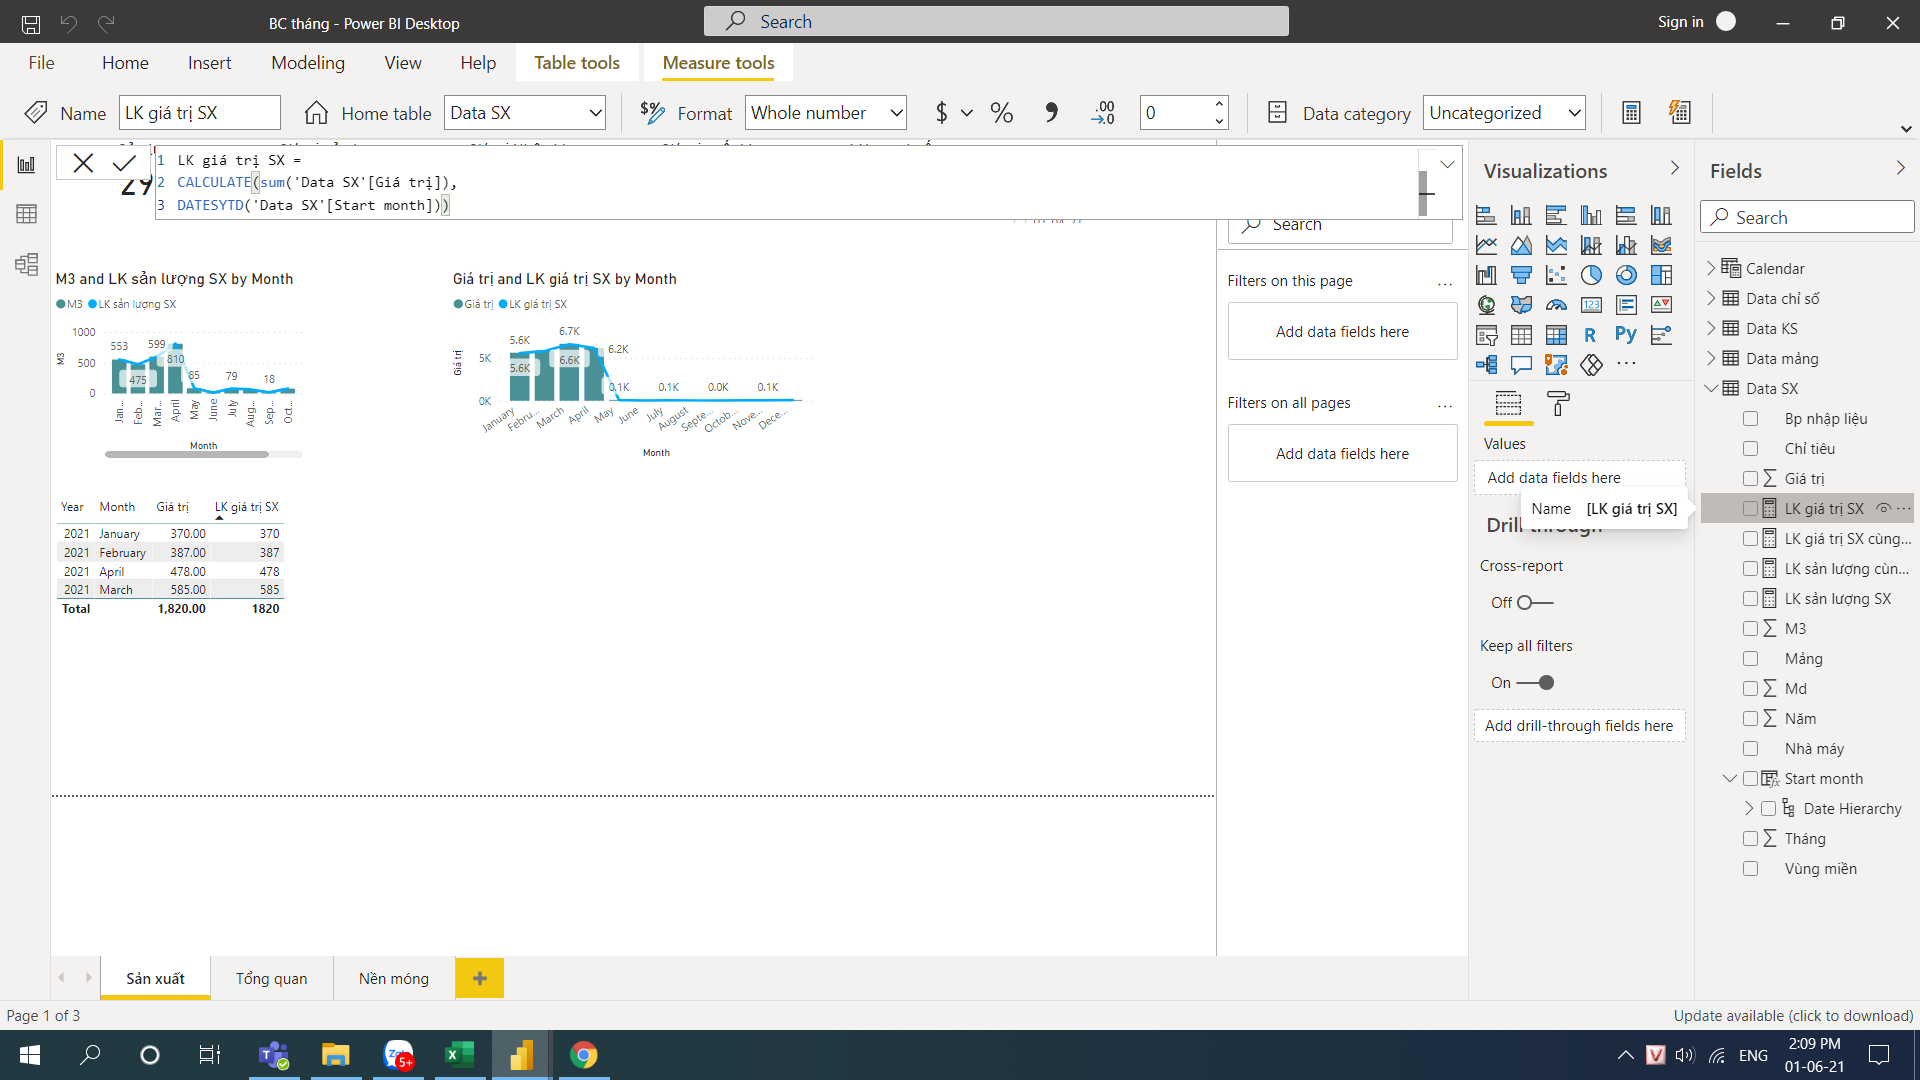
Task: Select the area chart visual
Action: (1521, 245)
